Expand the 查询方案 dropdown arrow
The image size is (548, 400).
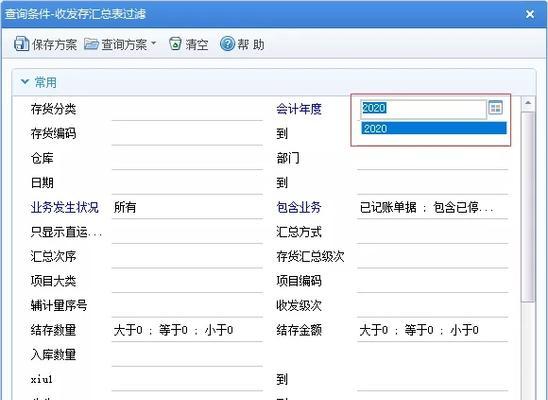tap(153, 44)
